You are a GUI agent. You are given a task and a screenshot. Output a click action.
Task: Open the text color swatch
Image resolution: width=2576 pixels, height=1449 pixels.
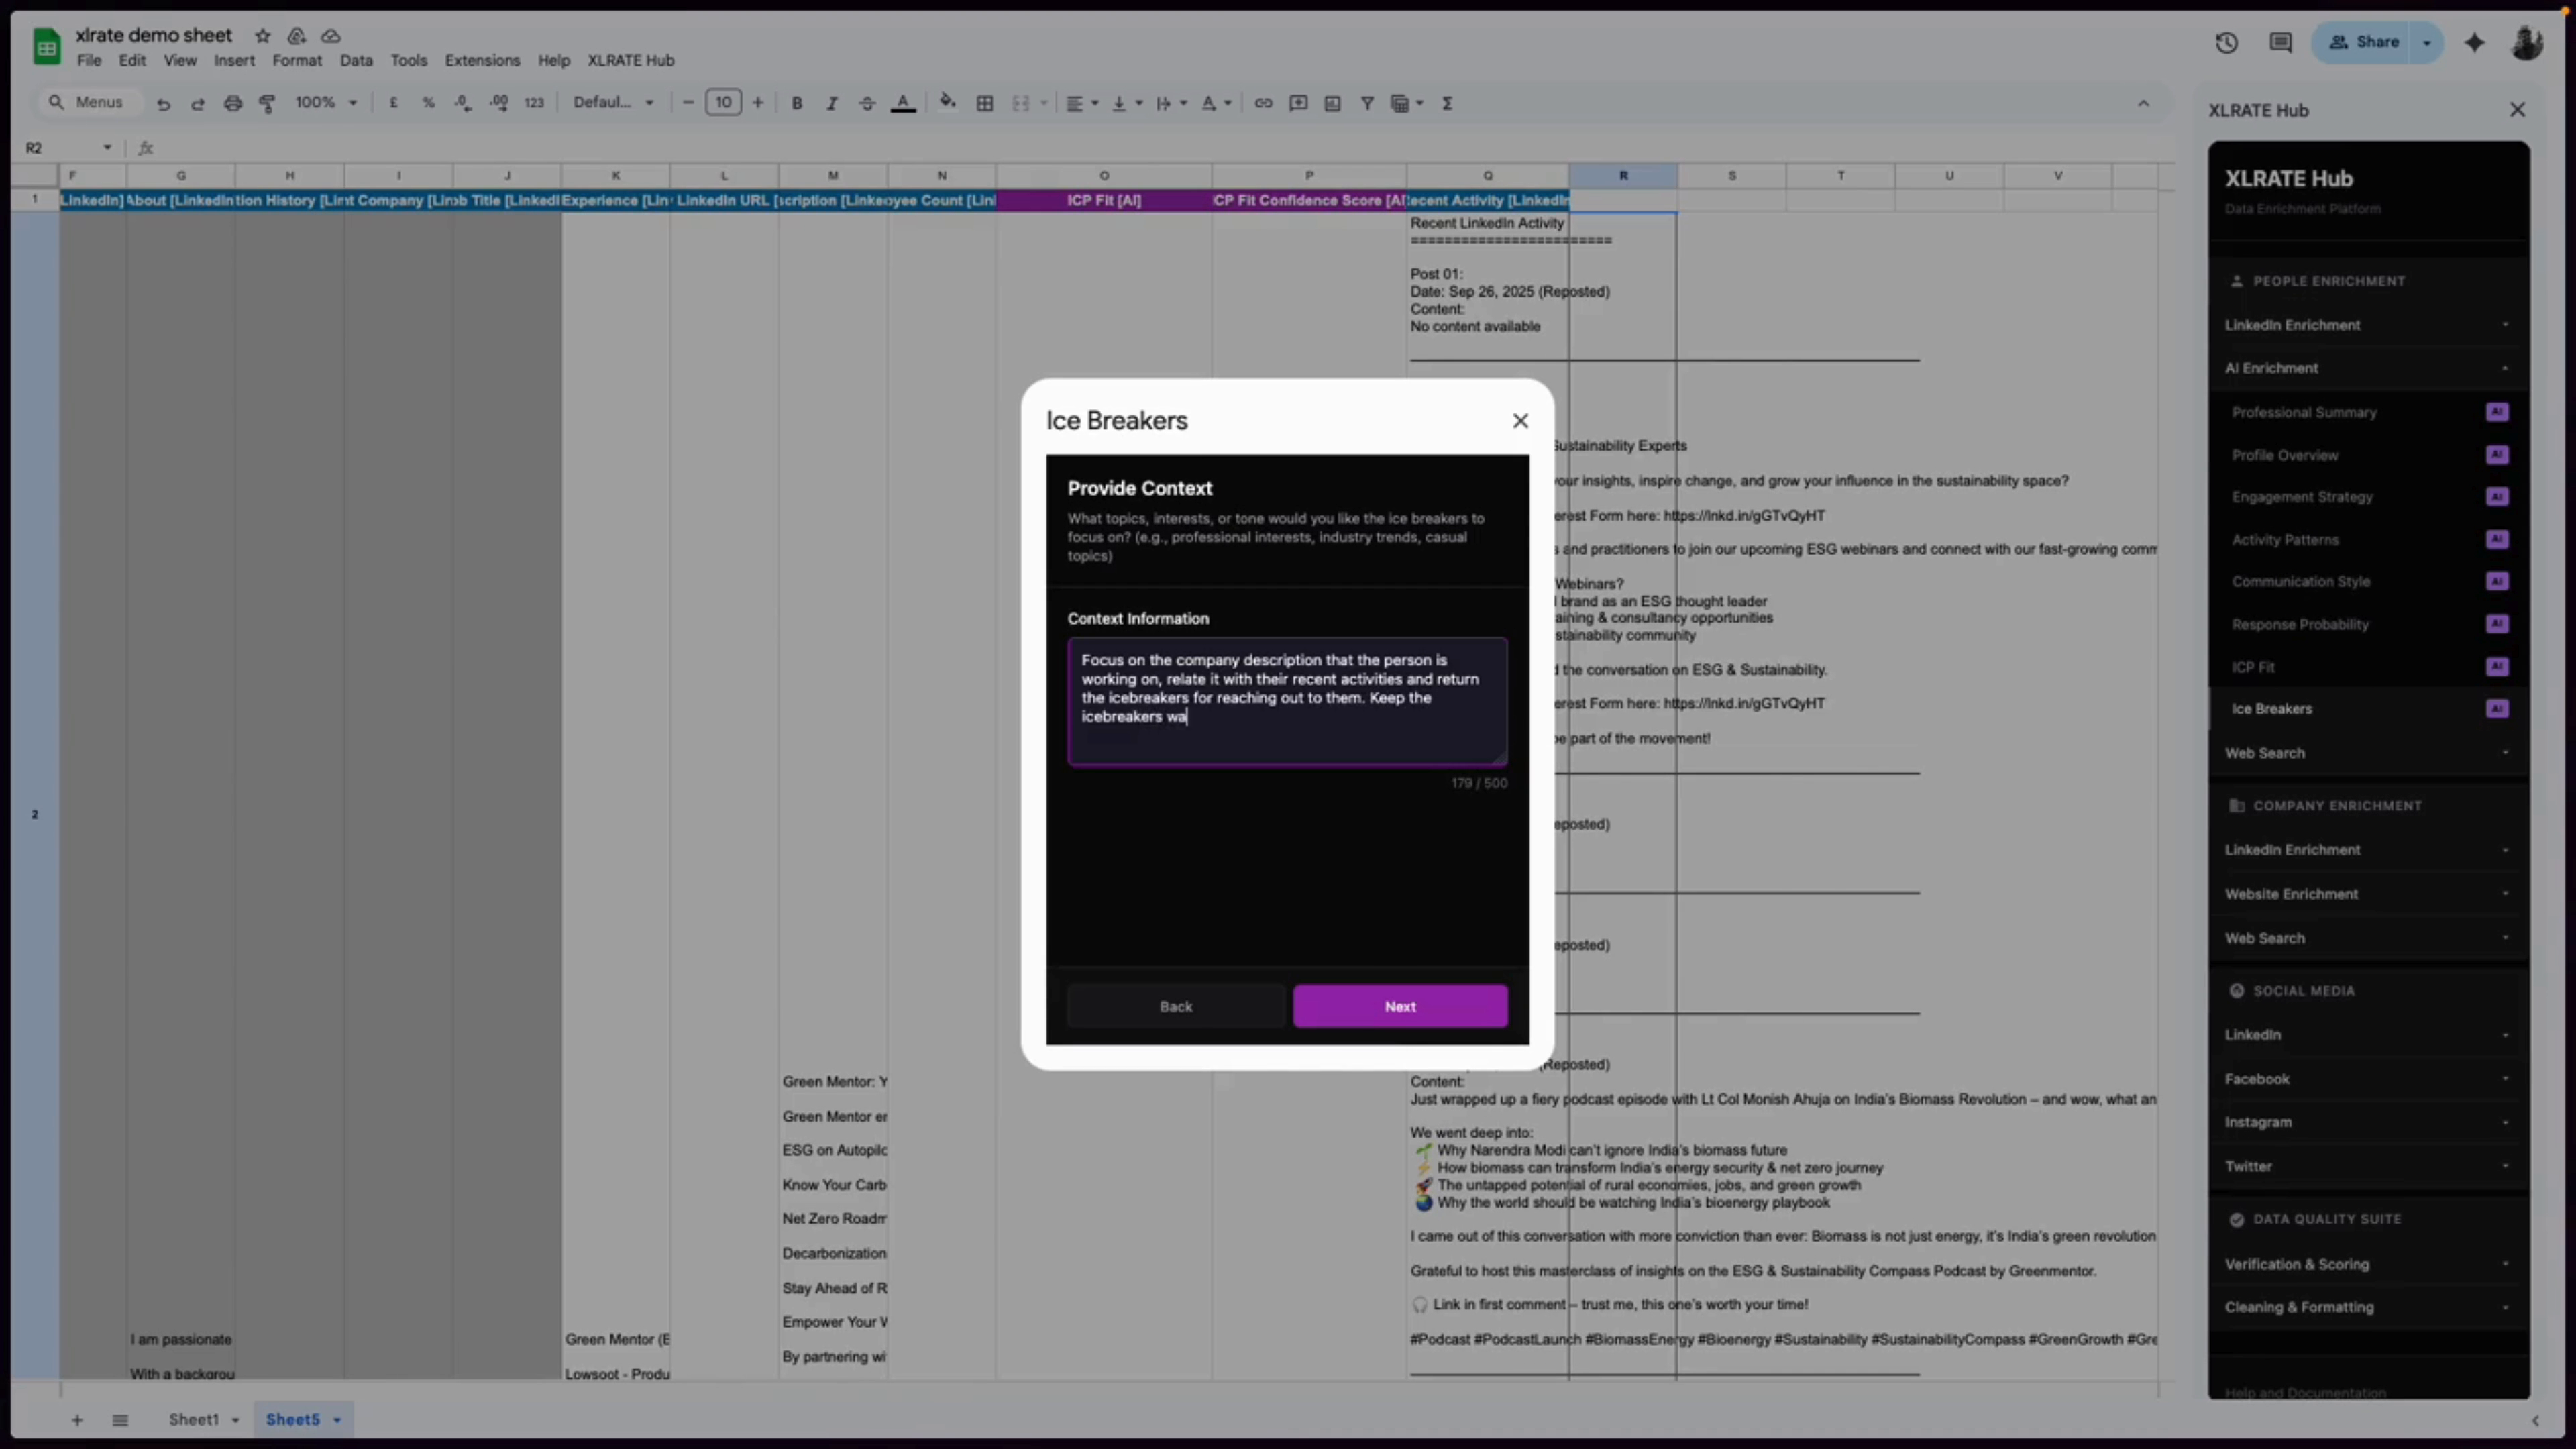[x=902, y=102]
